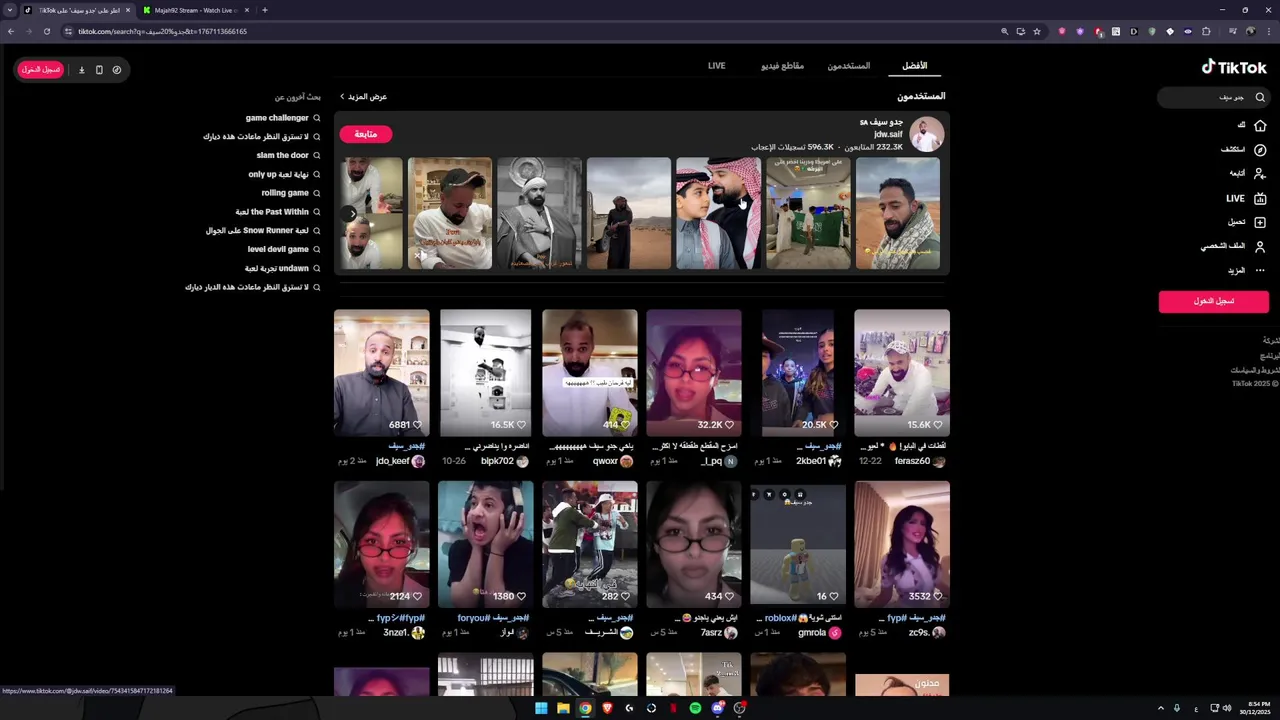Select suggestion undawn
This screenshot has height=720, width=1280.
click(277, 268)
